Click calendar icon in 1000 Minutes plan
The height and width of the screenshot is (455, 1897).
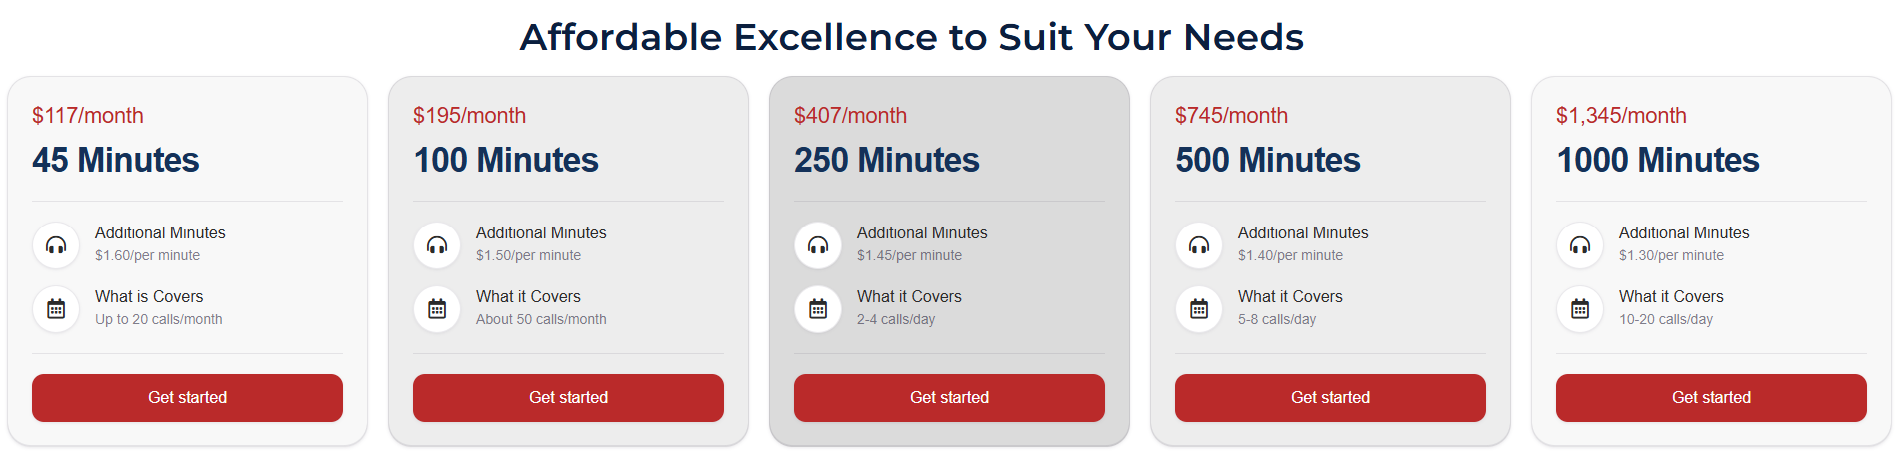pyautogui.click(x=1580, y=309)
